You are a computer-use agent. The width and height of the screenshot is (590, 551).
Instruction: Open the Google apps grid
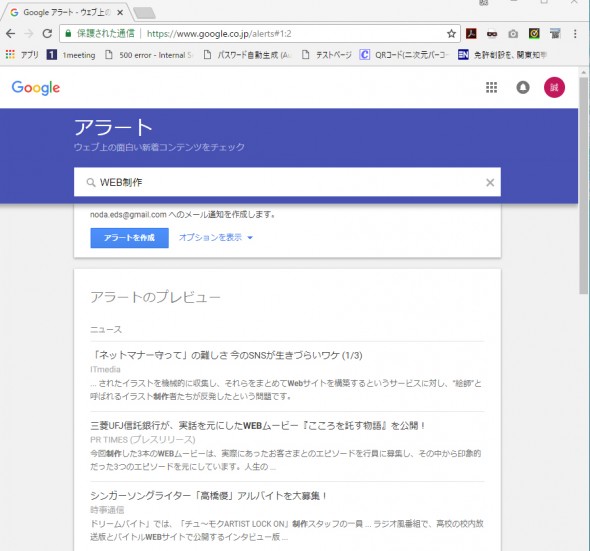point(491,88)
